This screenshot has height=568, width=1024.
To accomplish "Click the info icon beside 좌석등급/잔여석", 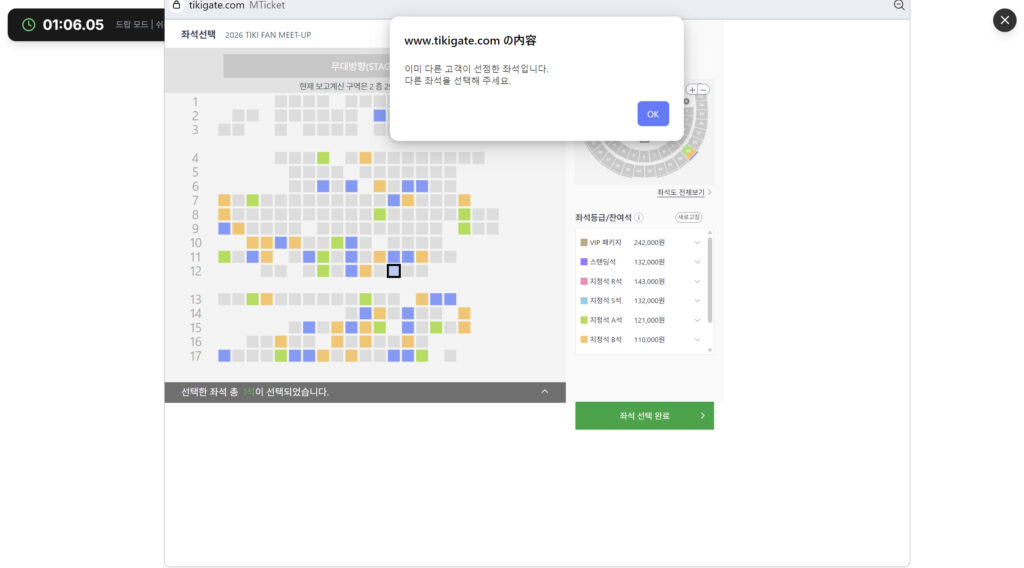I will [x=639, y=217].
